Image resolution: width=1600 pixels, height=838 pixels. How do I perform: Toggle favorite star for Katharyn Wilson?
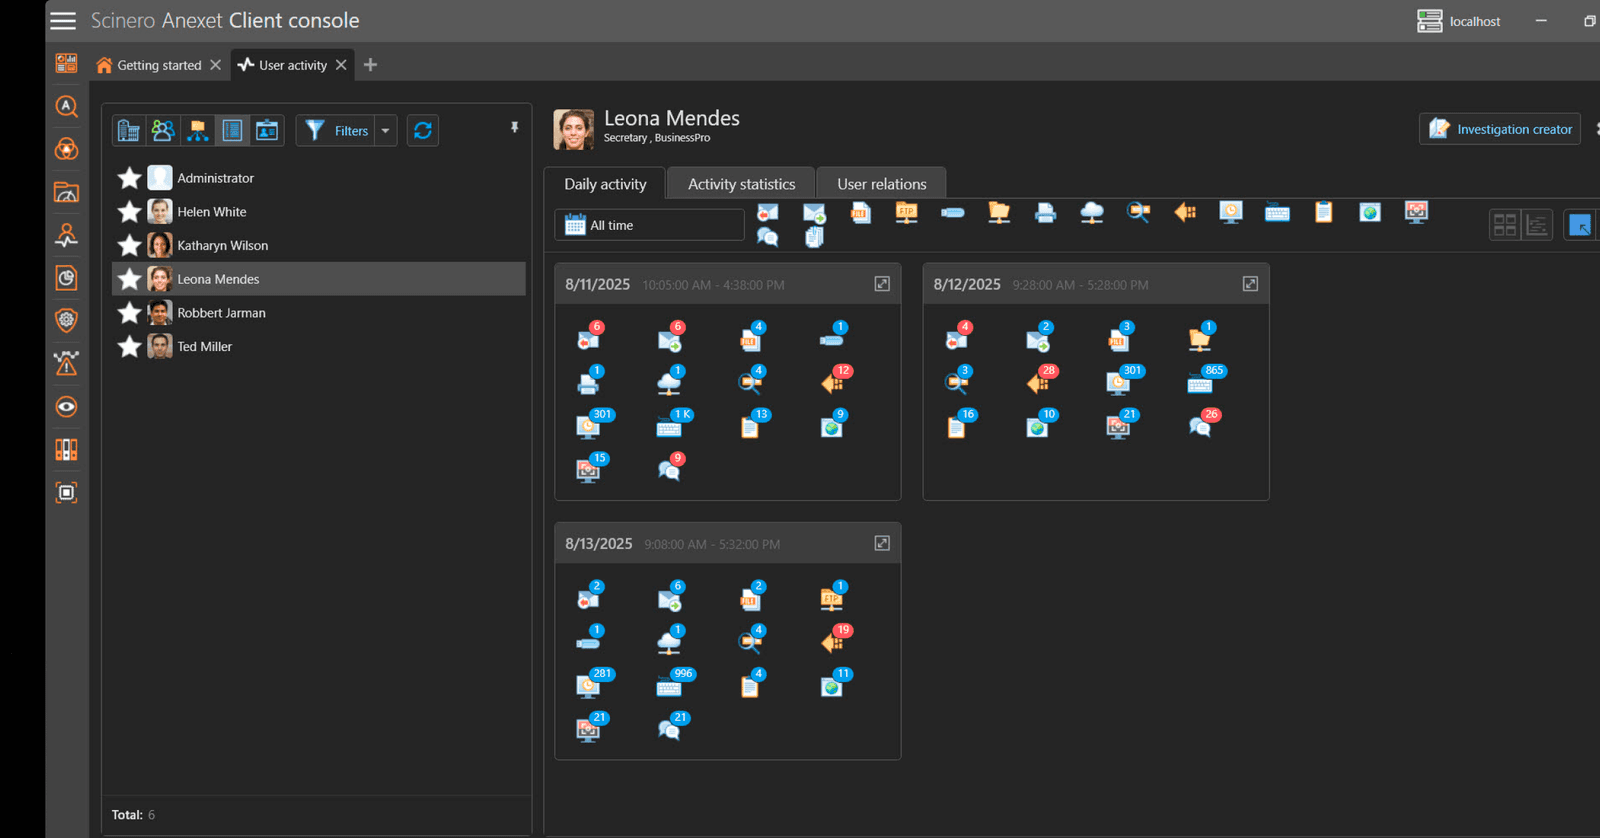tap(129, 245)
